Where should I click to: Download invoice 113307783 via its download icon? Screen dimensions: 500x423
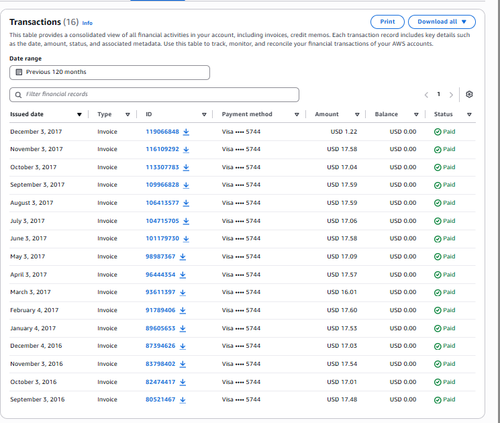[186, 168]
